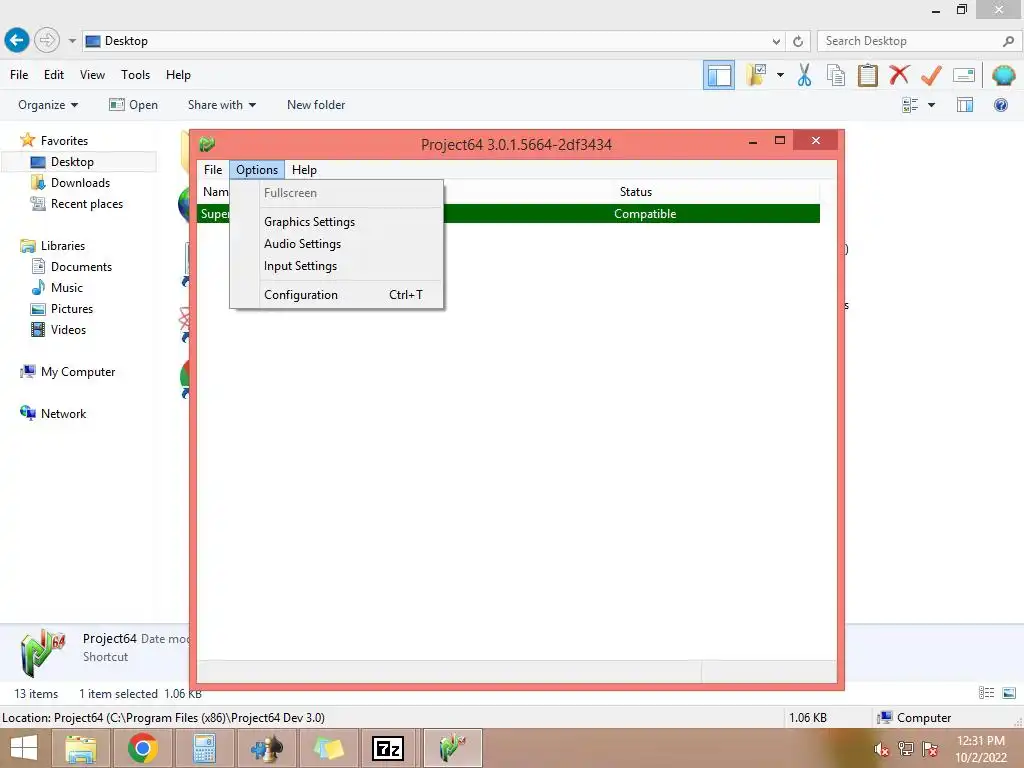Toggle the navigation pane toolbar icon
This screenshot has height=768, width=1024.
[719, 75]
